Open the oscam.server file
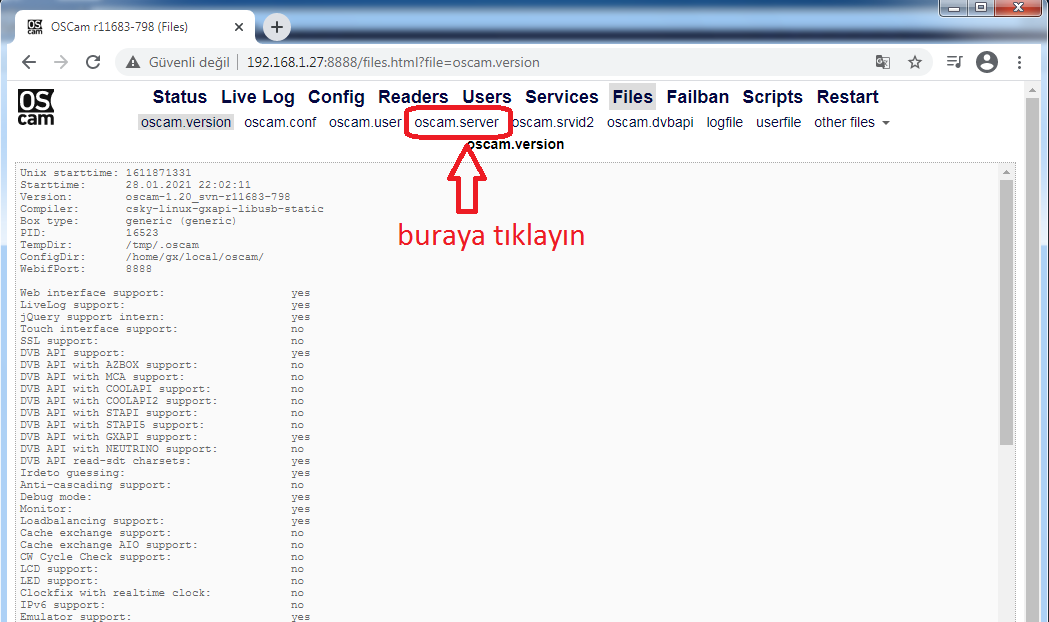The width and height of the screenshot is (1049, 622). 456,122
